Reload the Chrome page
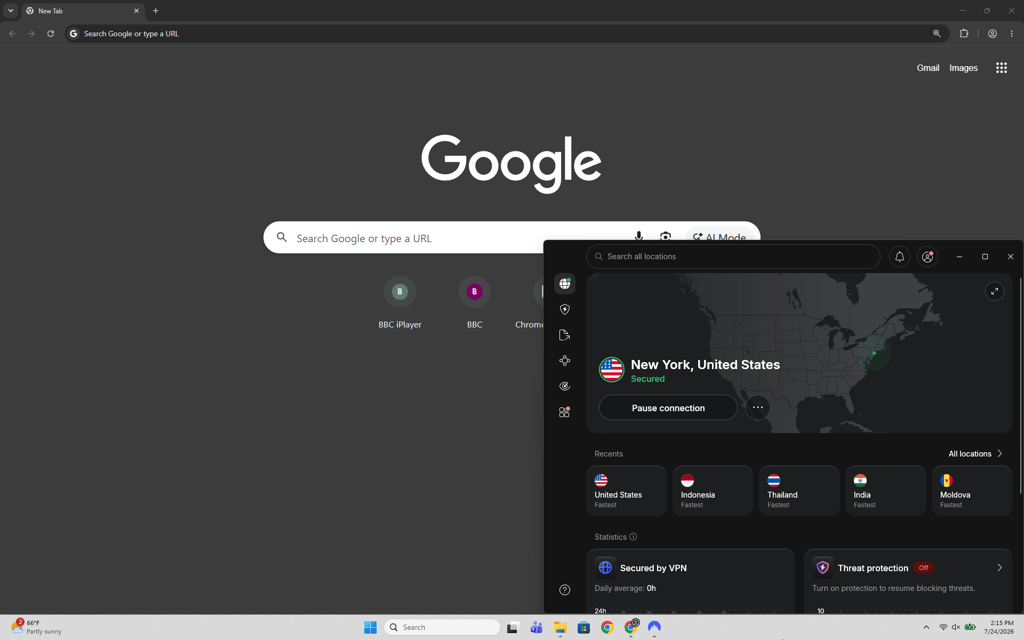1024x640 pixels. [50, 33]
